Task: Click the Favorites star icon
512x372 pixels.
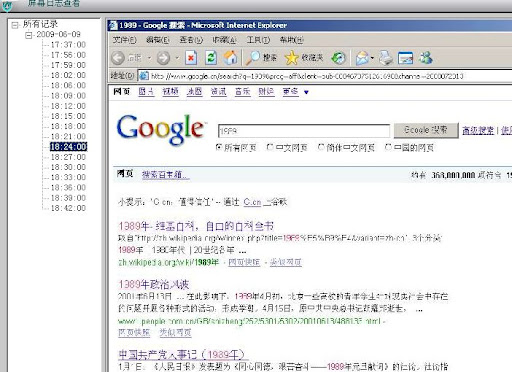Action: [291, 58]
